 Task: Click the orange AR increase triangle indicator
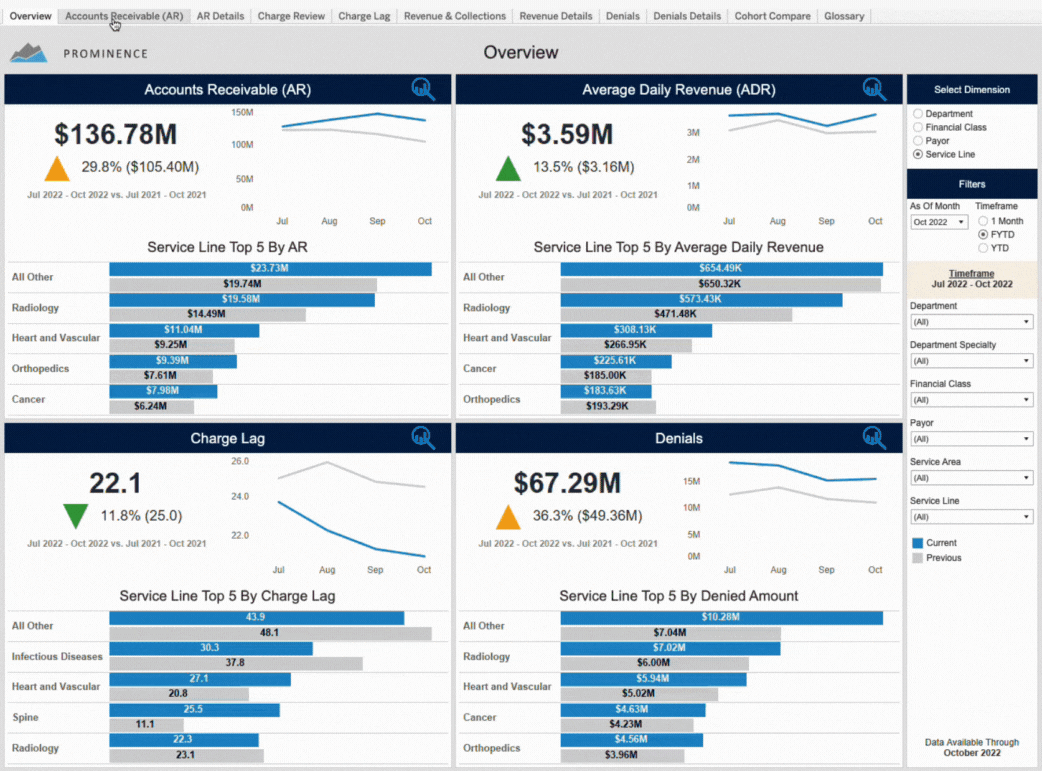point(57,168)
